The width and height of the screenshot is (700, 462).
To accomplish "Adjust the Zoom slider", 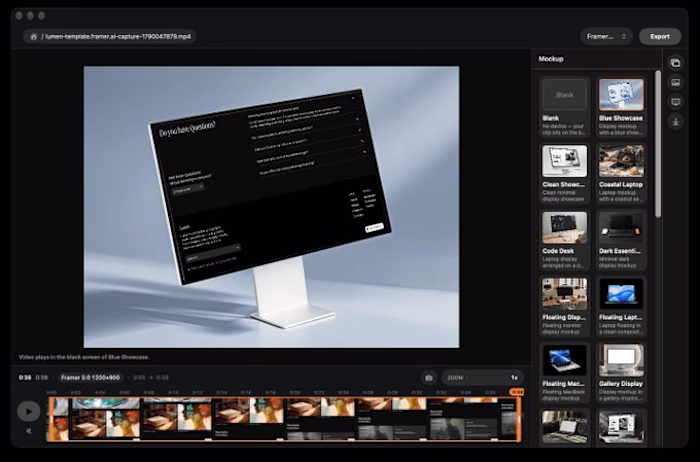I will coord(483,378).
